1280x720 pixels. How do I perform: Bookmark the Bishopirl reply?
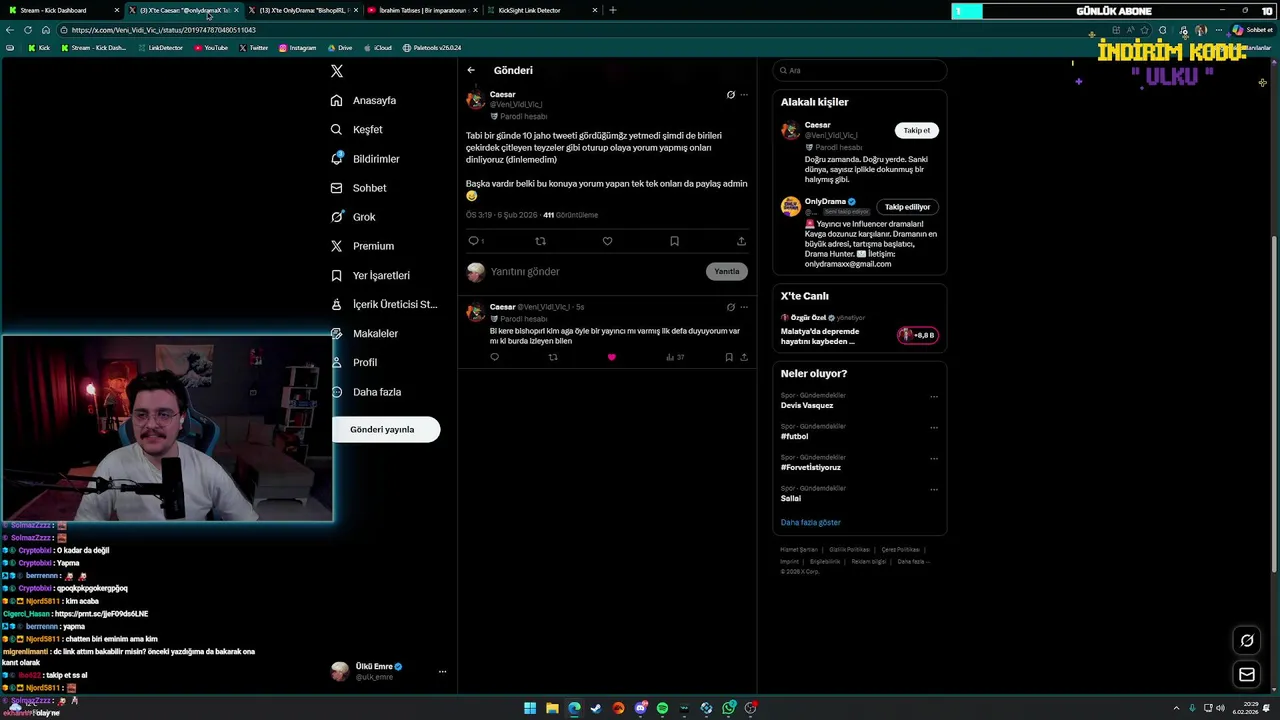(x=729, y=357)
